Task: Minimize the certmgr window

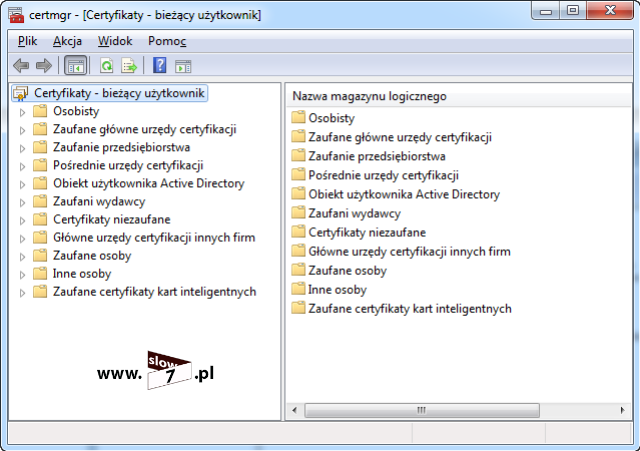Action: 546,11
